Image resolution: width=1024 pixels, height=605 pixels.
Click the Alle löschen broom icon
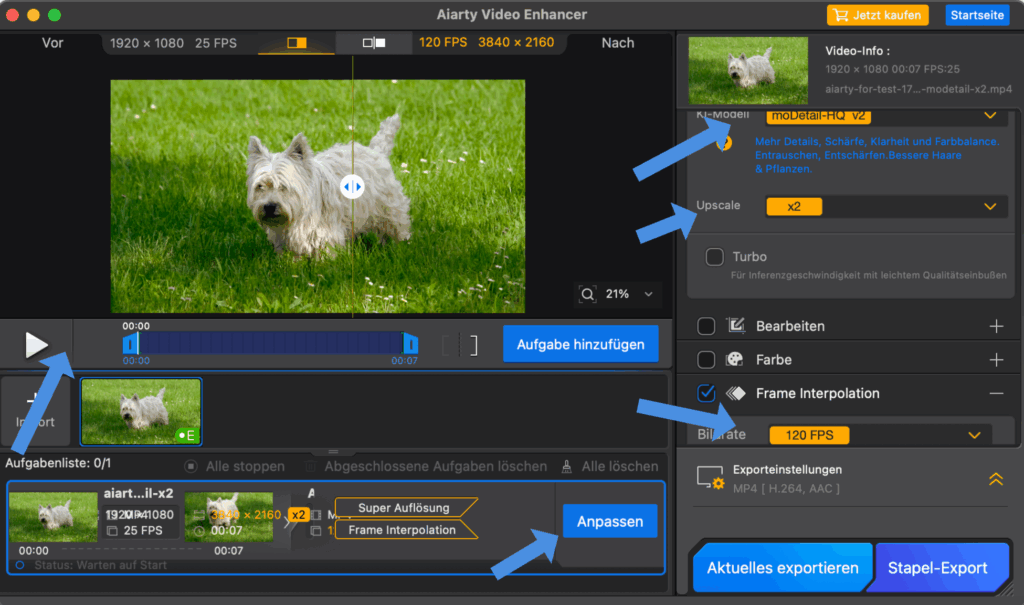(x=567, y=466)
